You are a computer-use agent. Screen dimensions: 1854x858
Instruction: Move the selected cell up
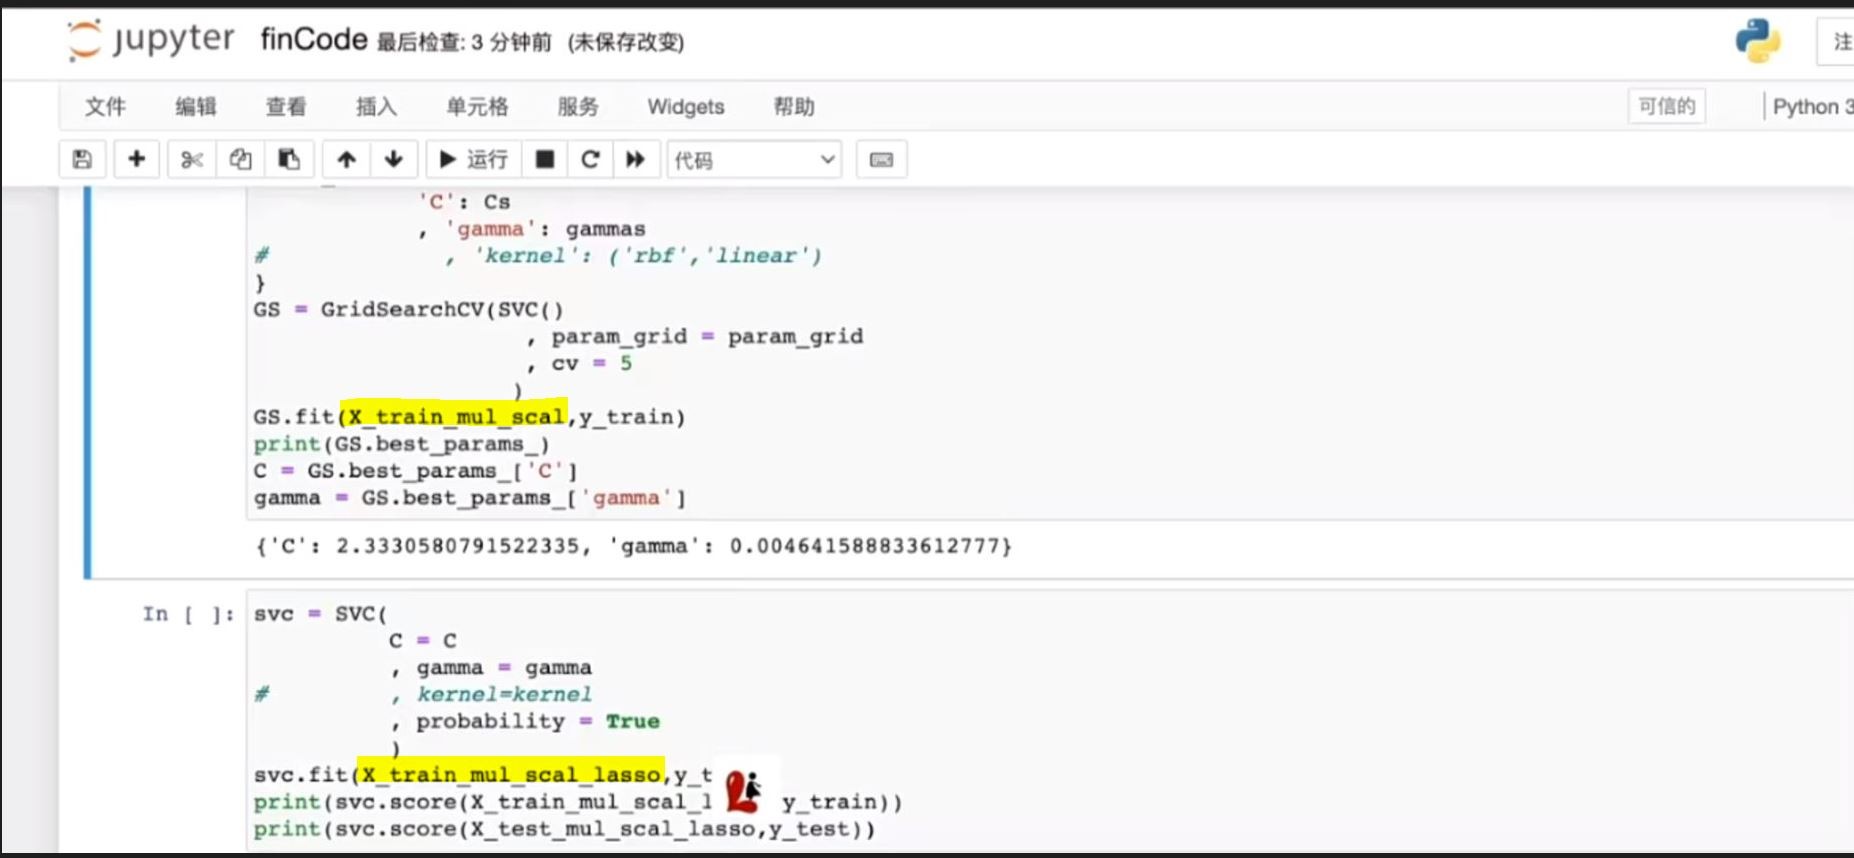(346, 159)
